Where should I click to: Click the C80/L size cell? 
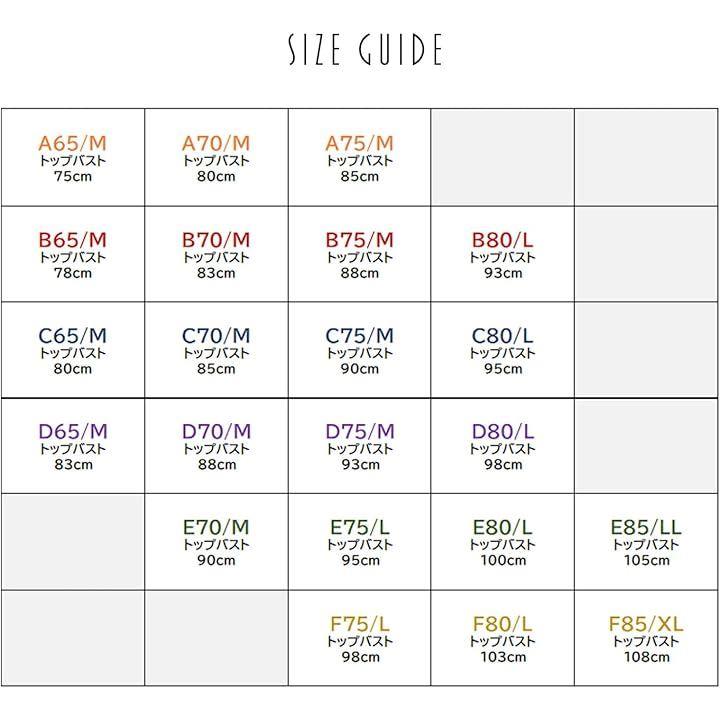[x=503, y=350]
